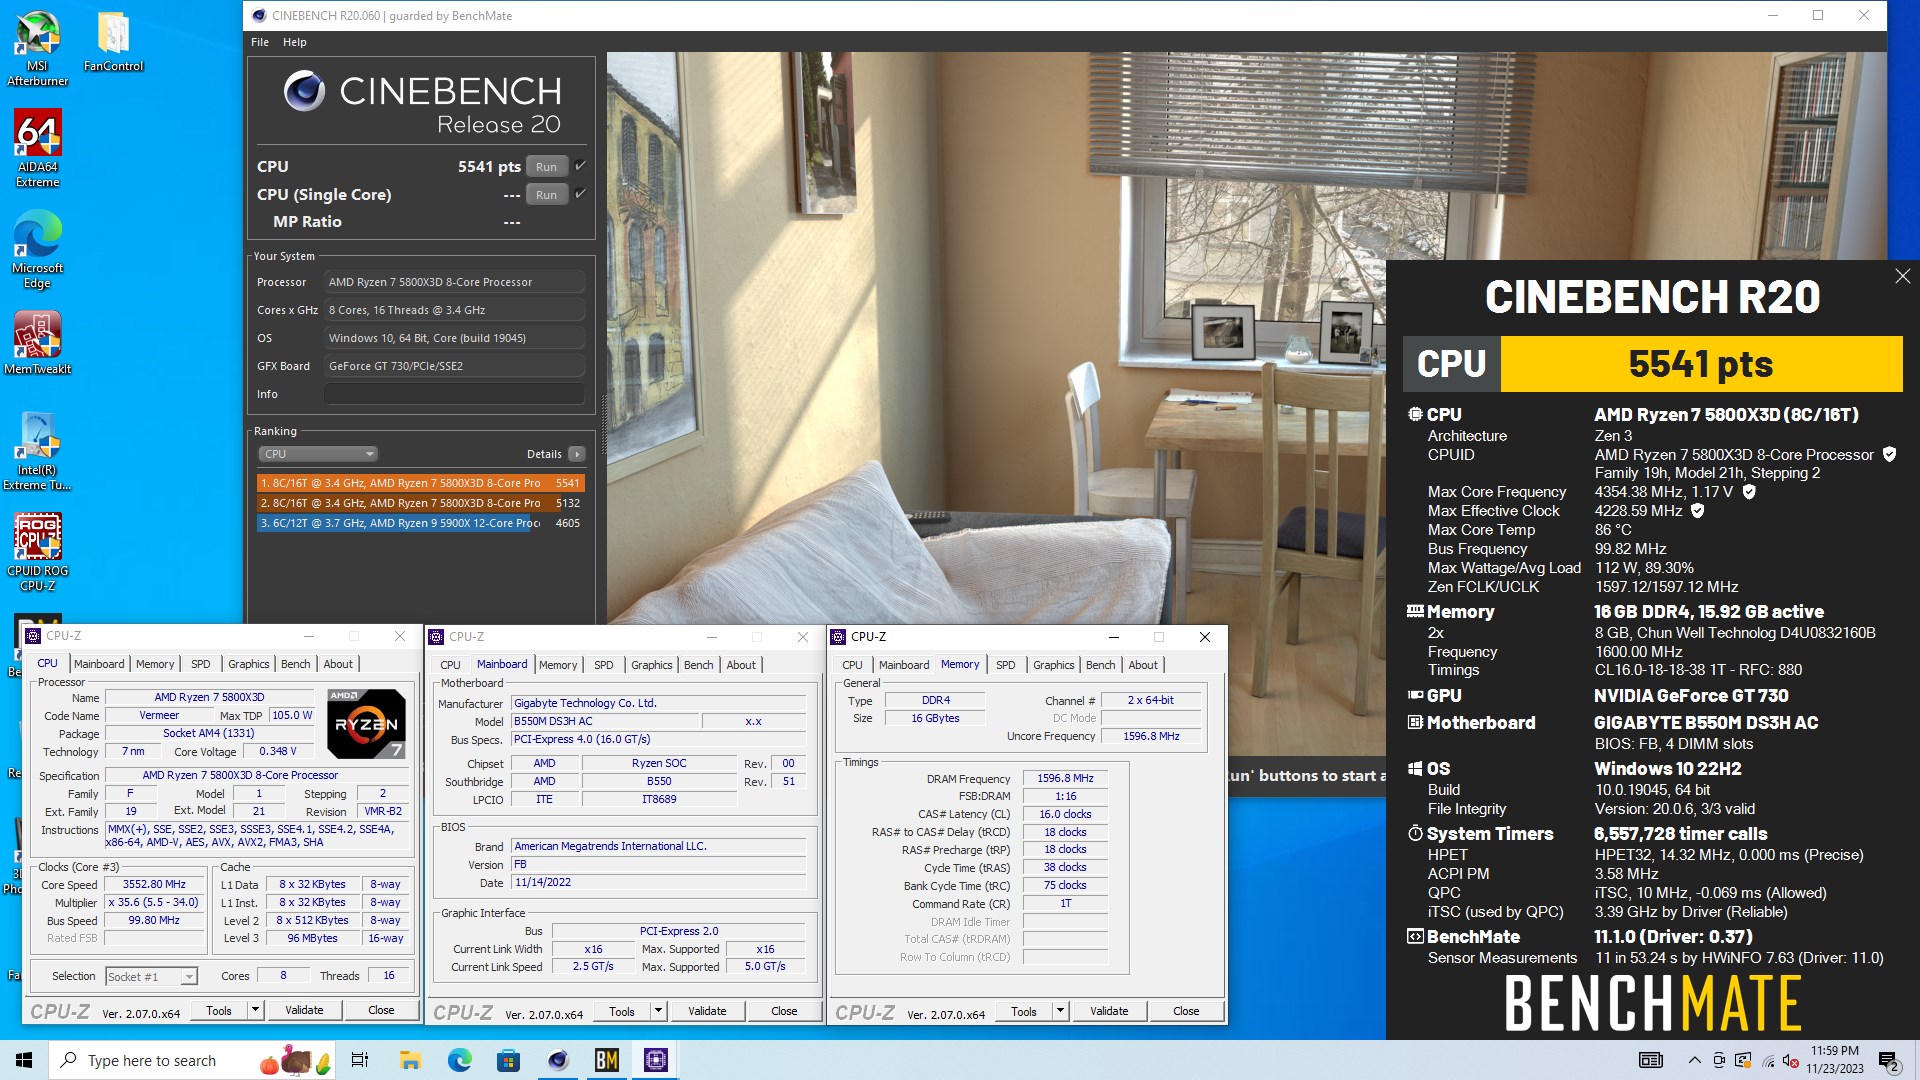Launch the MemTweakIt desktop icon
This screenshot has width=1920, height=1080.
point(37,343)
